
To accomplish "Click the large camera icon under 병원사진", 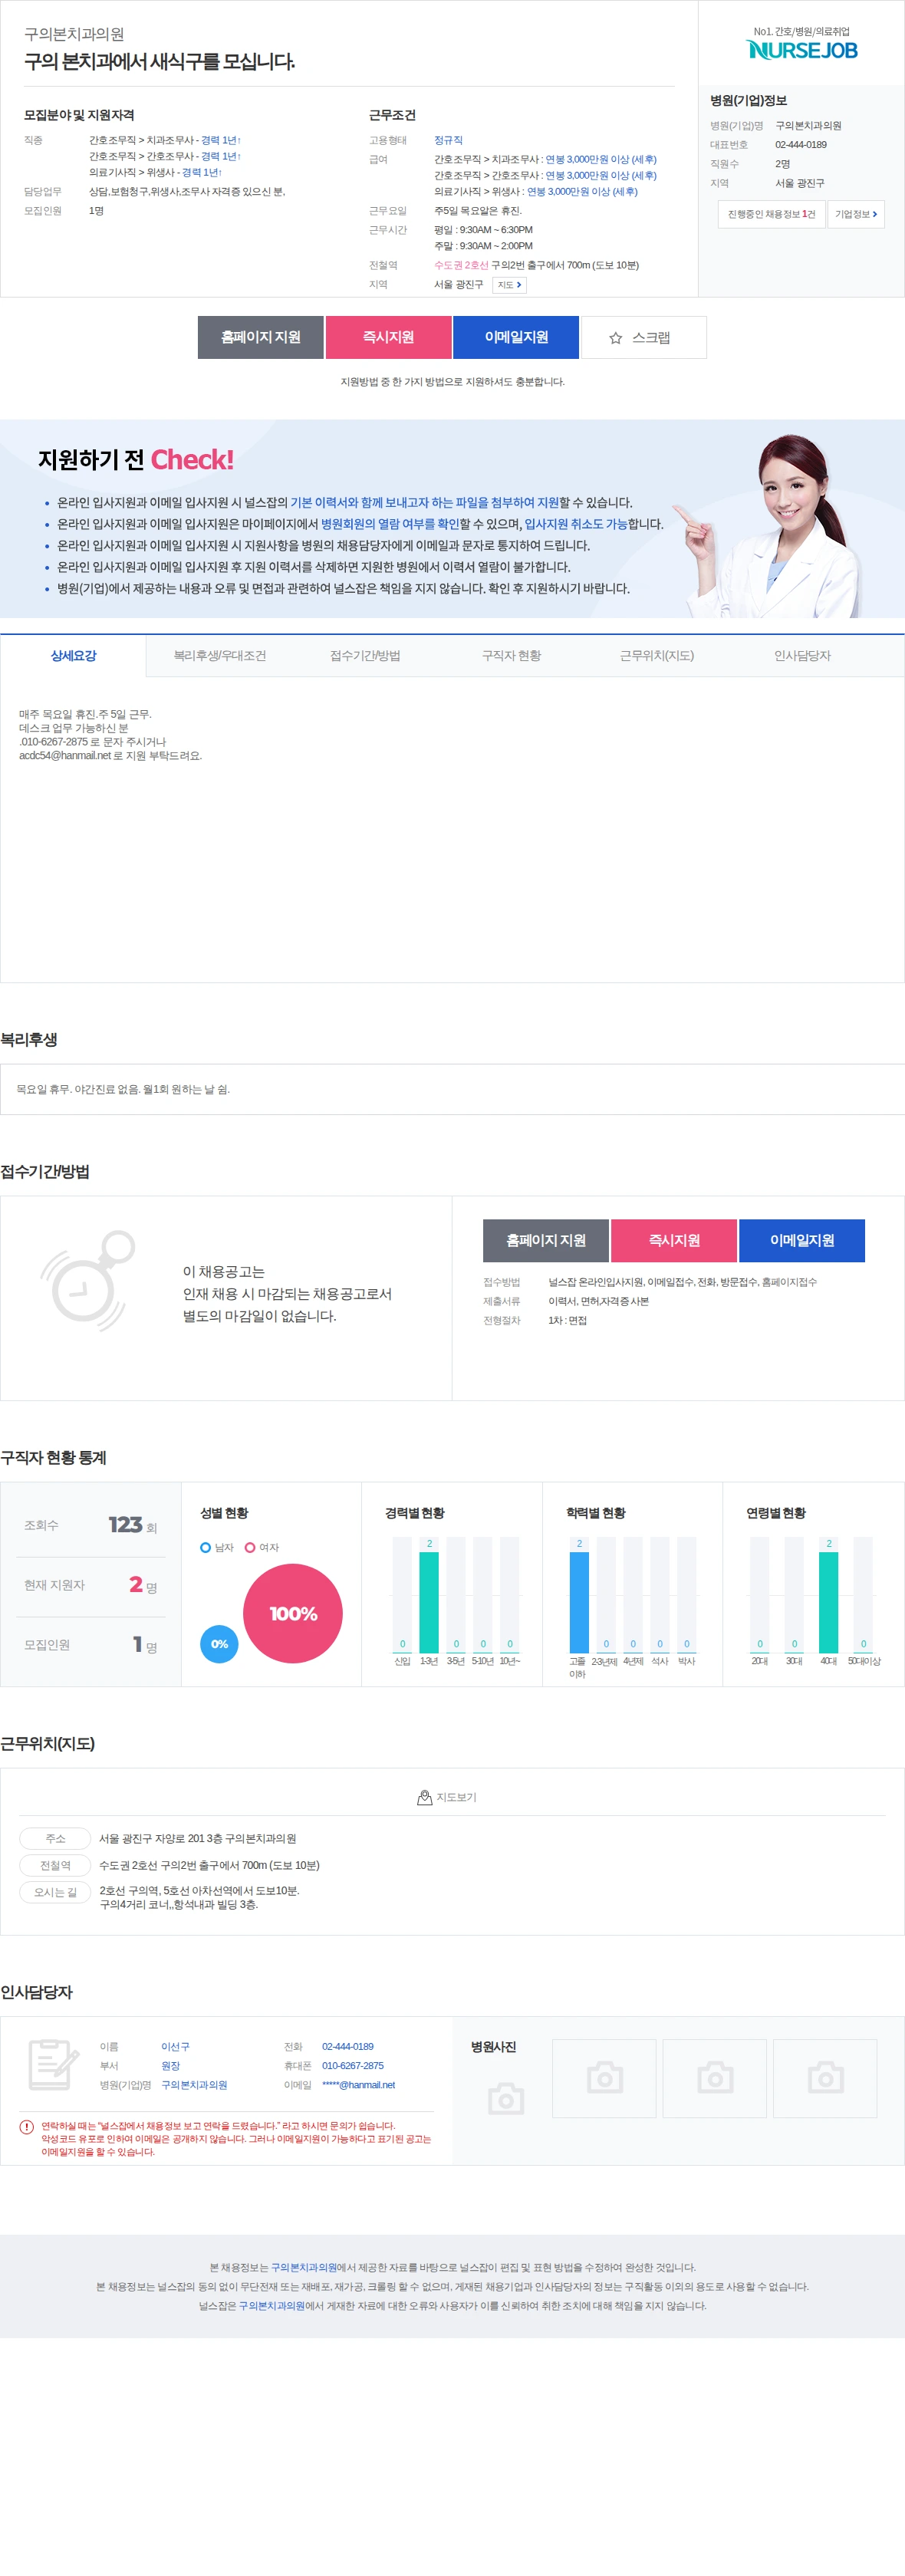I will tap(506, 2098).
